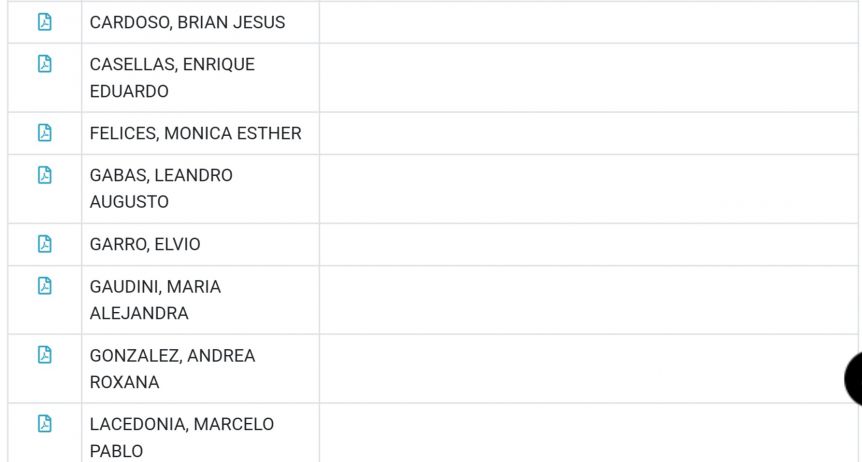
Task: Open PDF icon for GABAS, LEANDRO AUGUSTO
Action: tap(45, 175)
